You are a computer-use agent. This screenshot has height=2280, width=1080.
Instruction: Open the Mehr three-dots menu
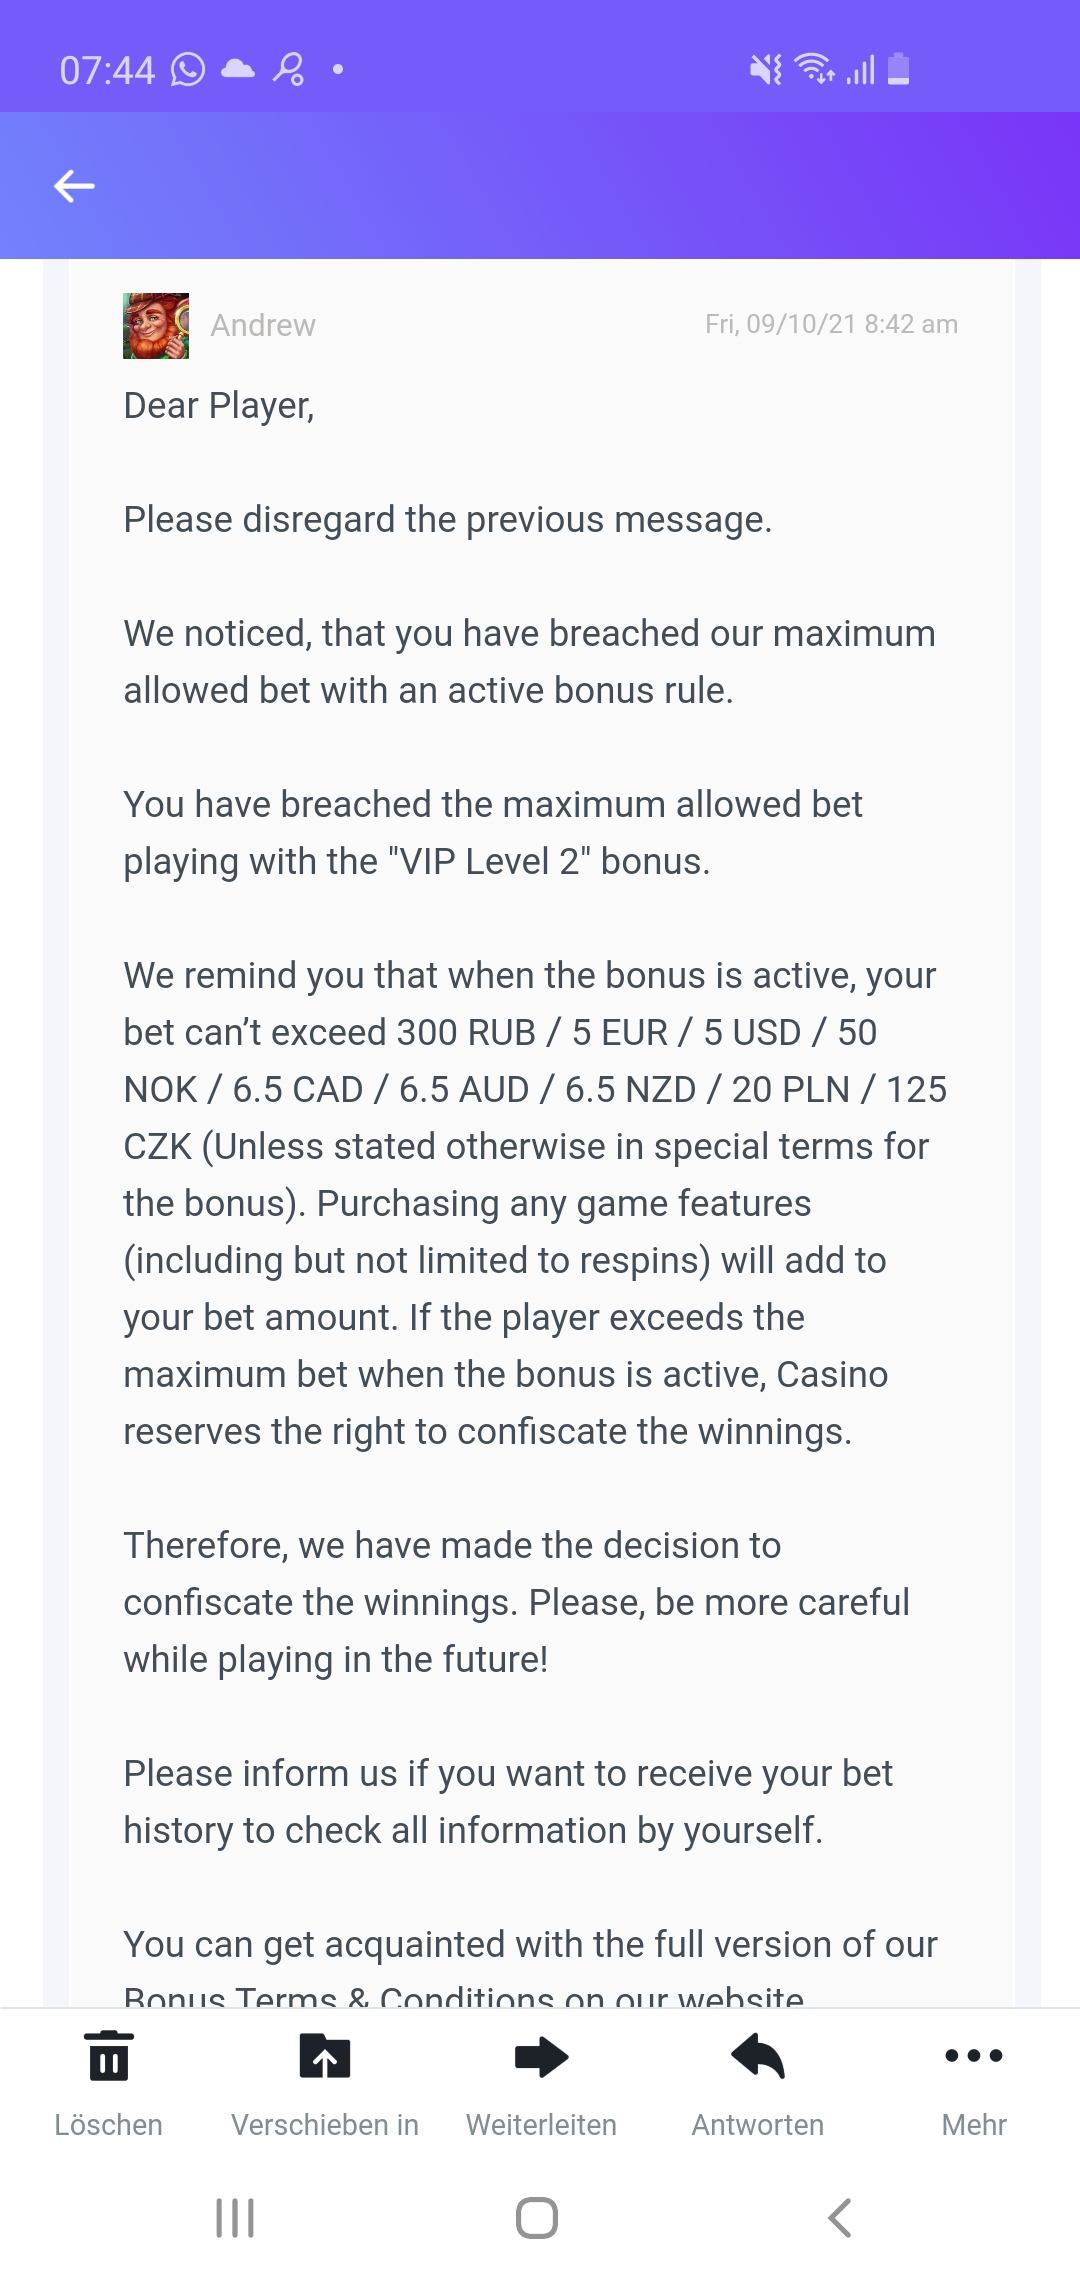coord(973,2056)
